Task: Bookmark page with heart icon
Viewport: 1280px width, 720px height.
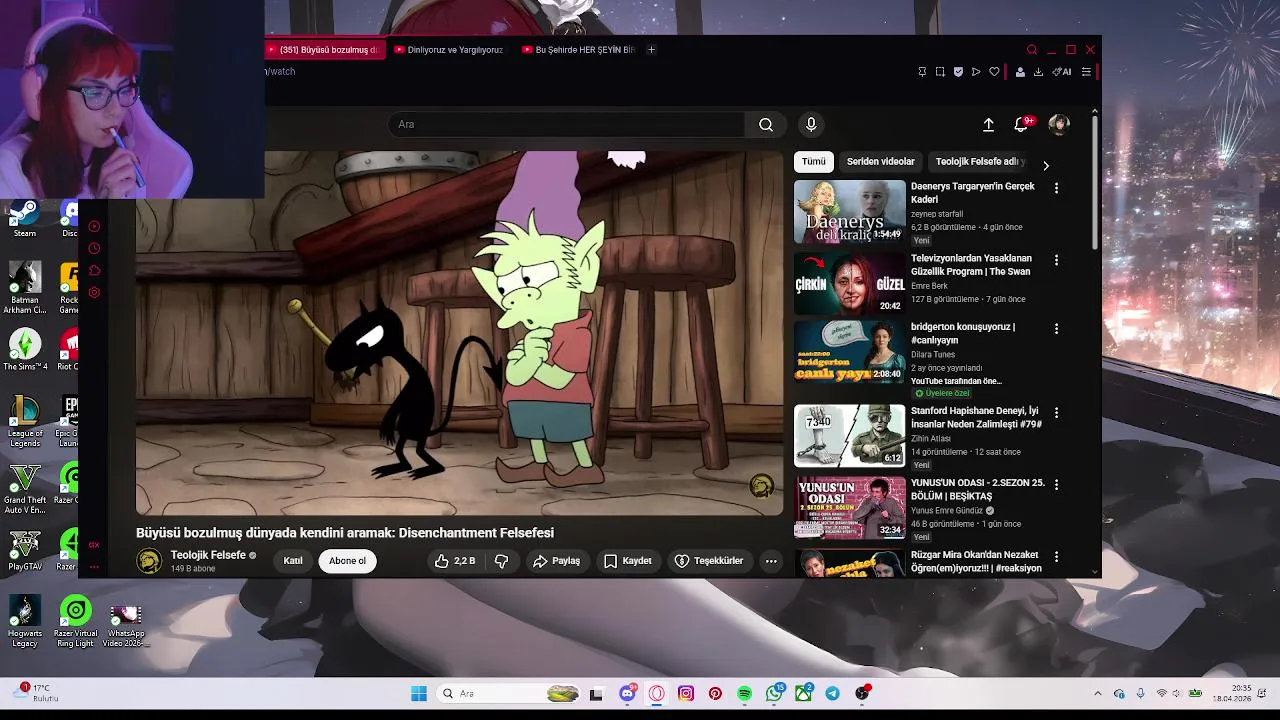Action: point(994,72)
